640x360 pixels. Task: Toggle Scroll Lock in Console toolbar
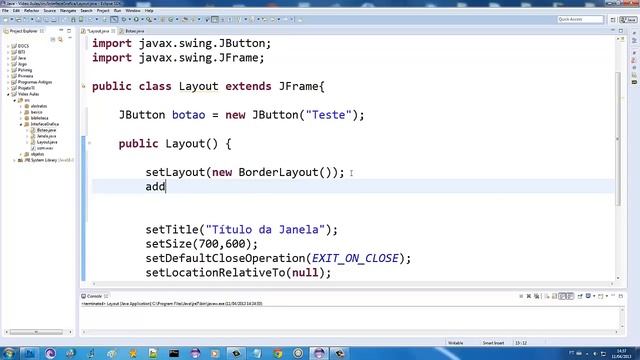(554, 296)
